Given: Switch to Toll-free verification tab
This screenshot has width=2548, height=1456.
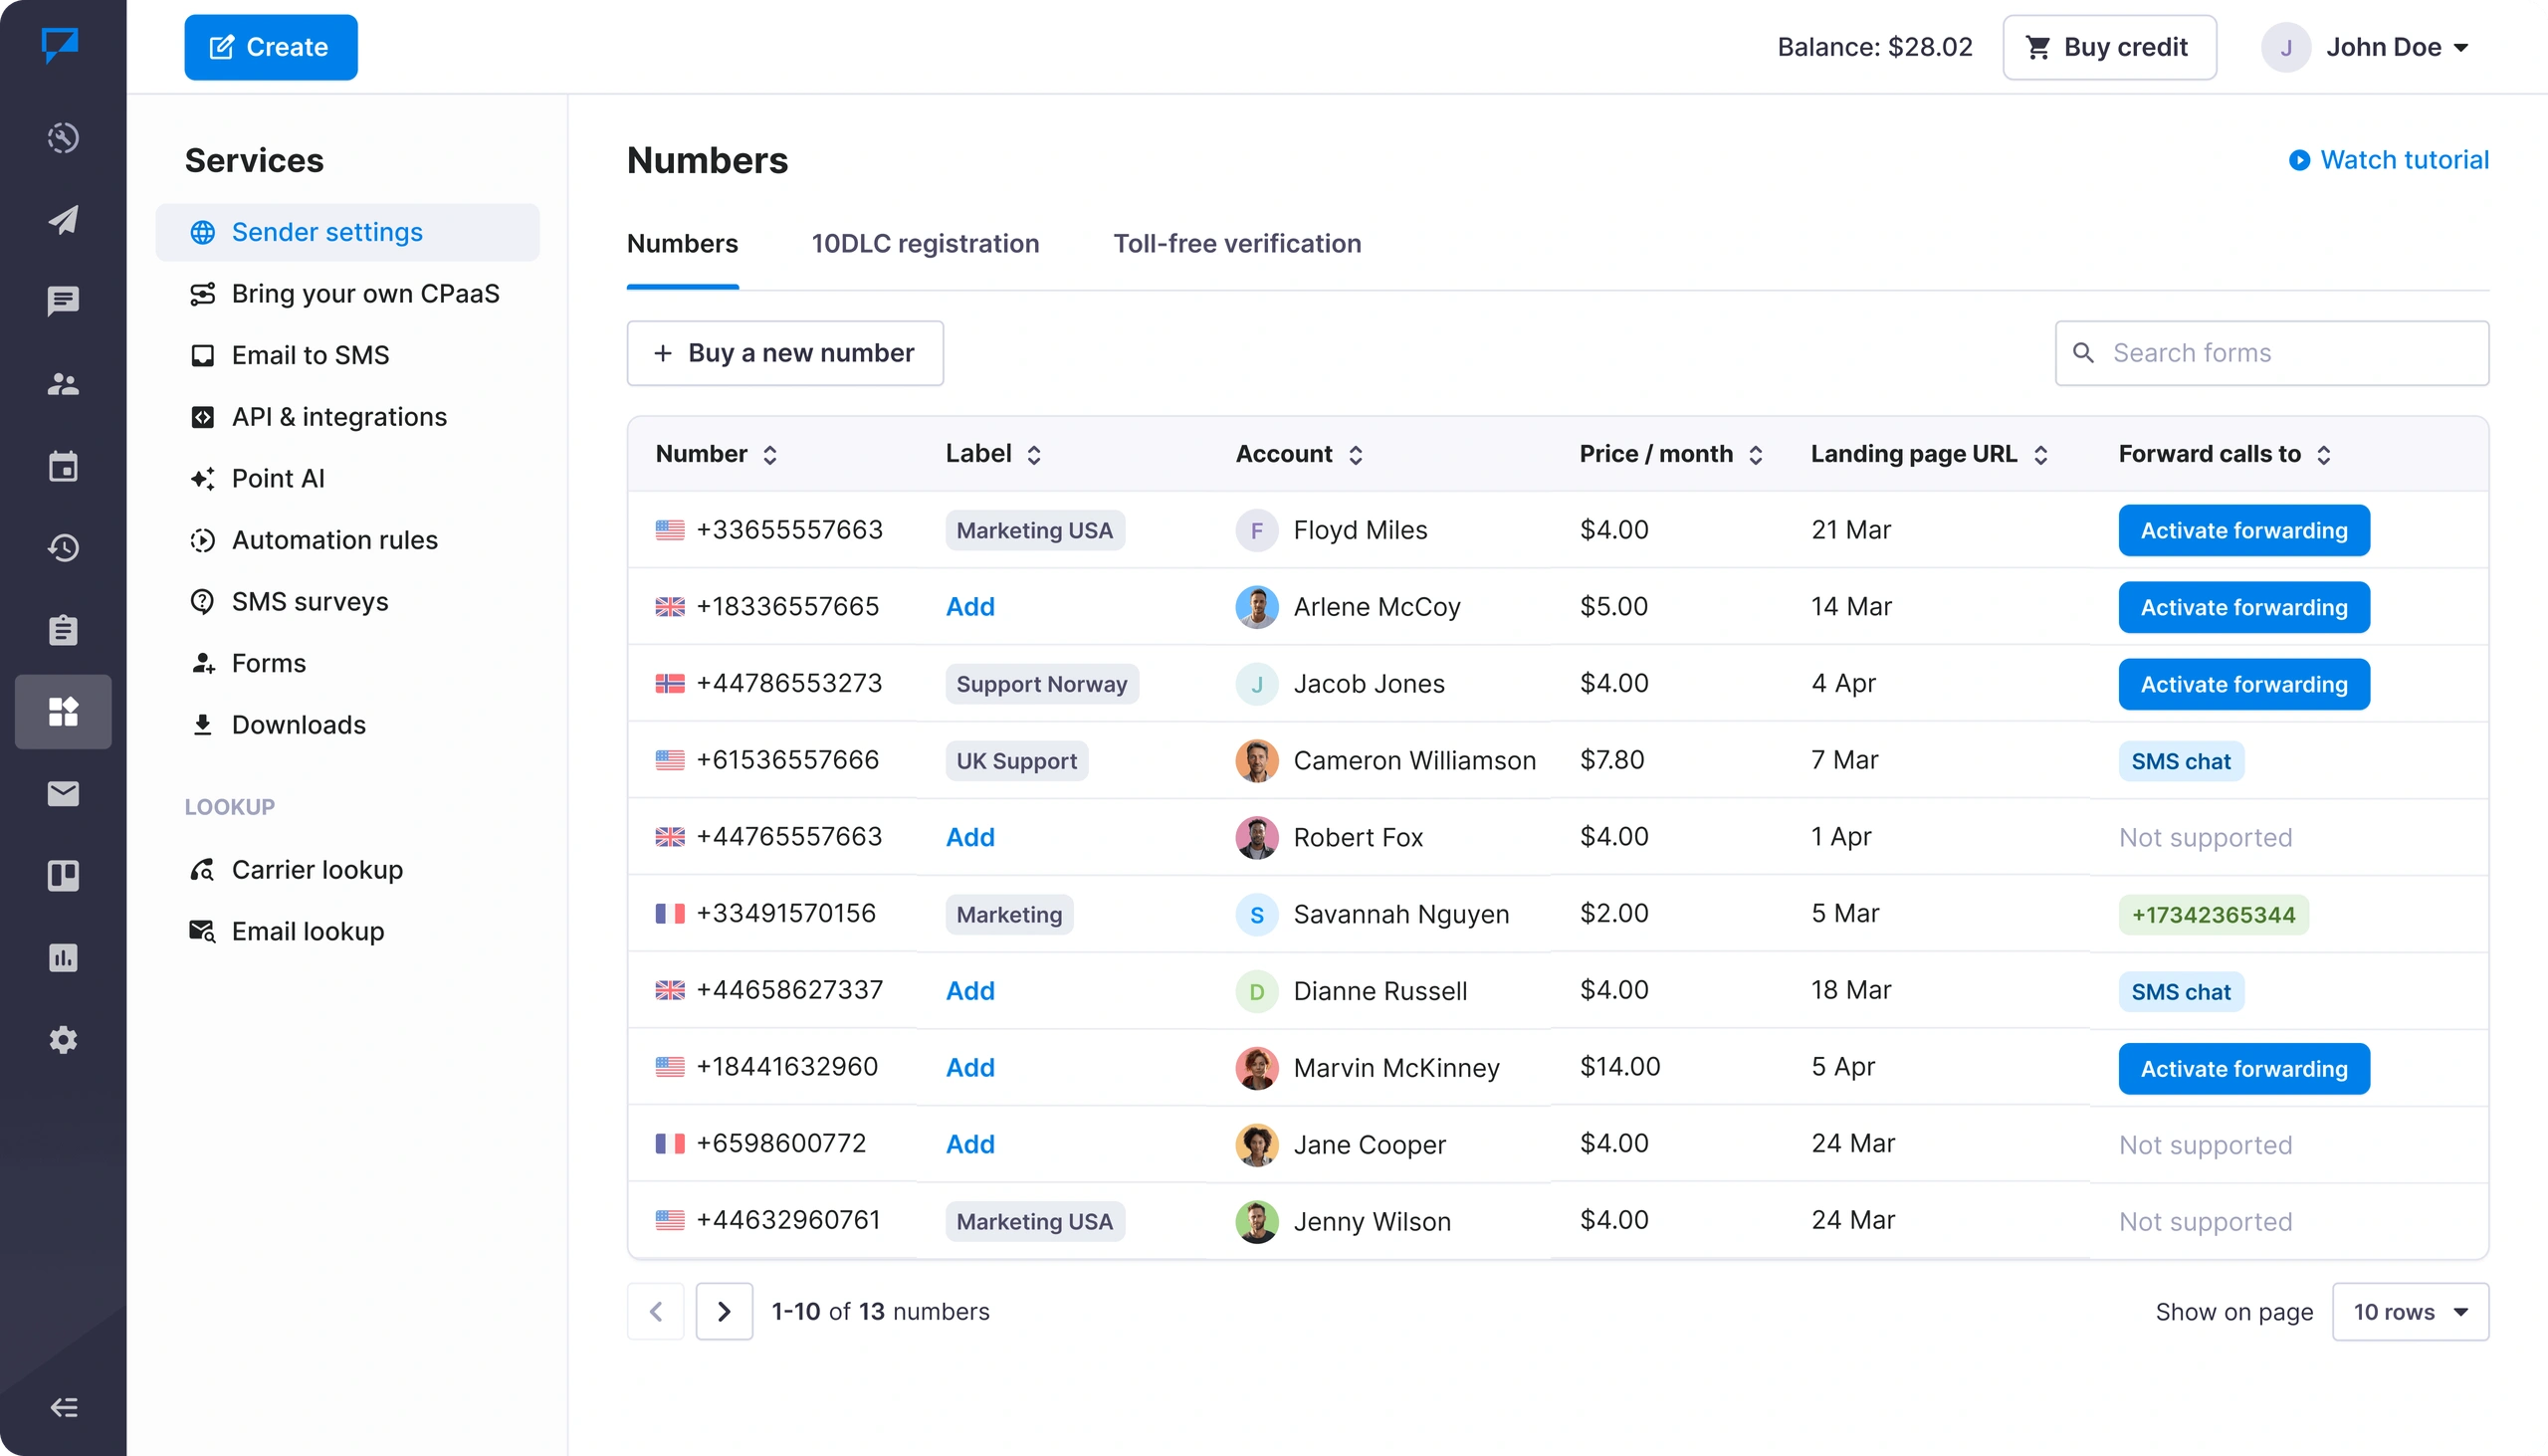Looking at the screenshot, I should (x=1237, y=244).
